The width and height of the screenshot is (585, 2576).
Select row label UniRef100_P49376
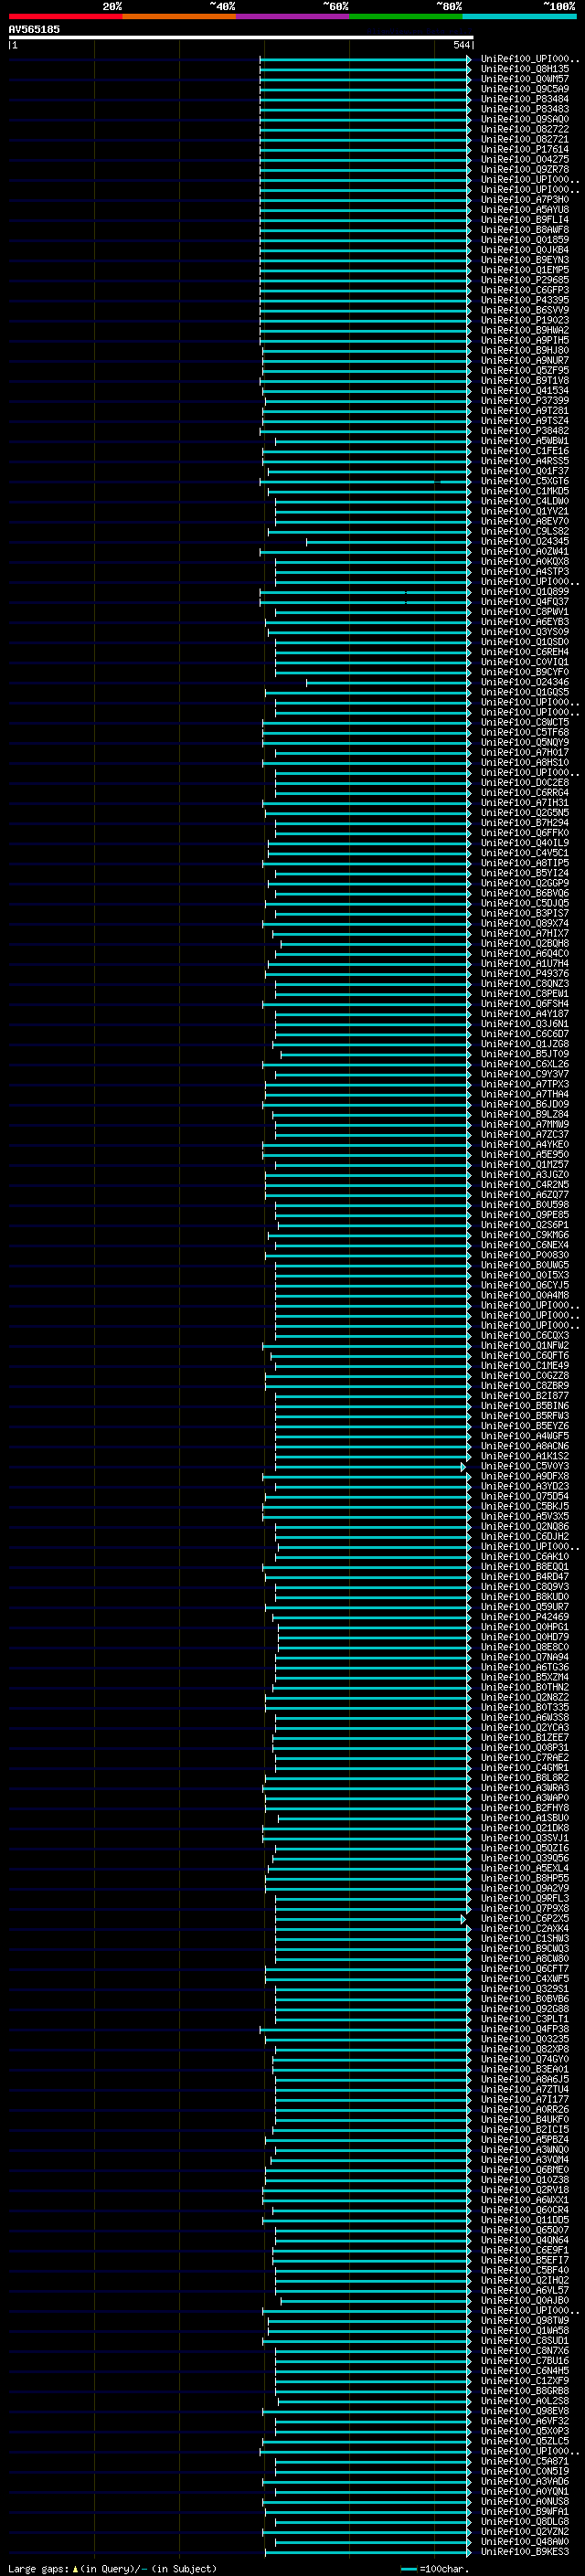pyautogui.click(x=525, y=973)
